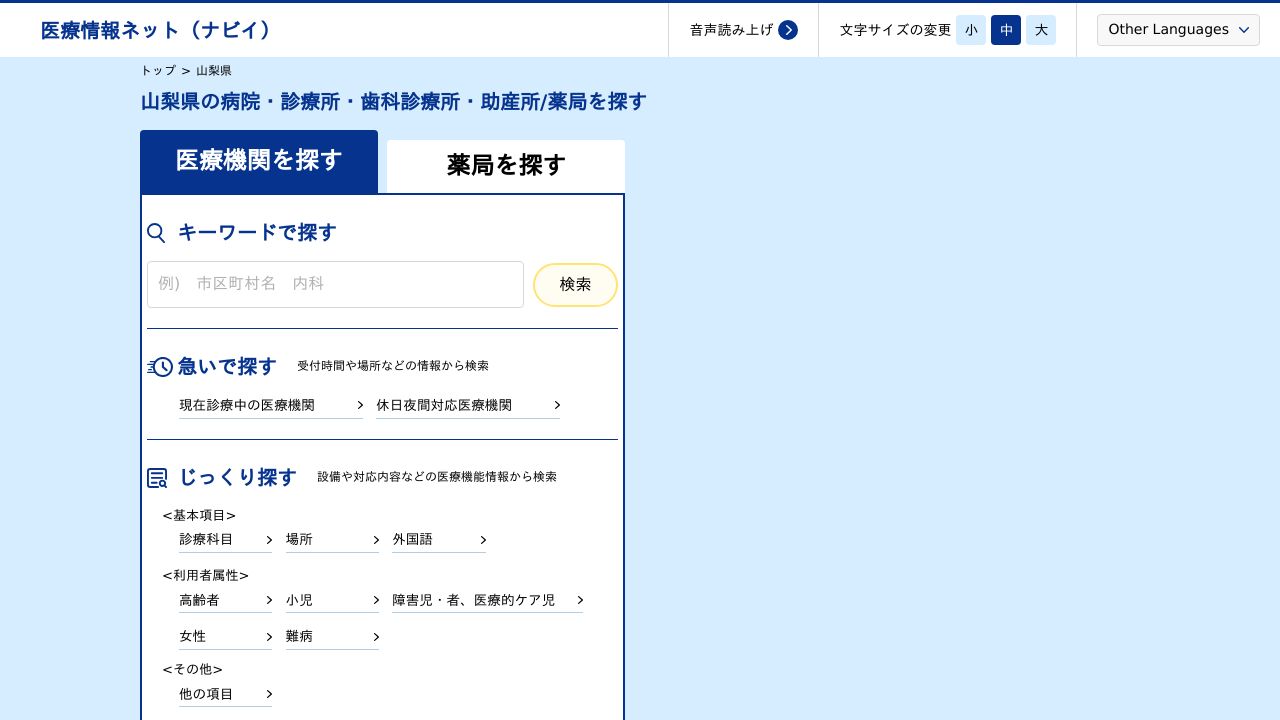
Task: Click the document icon beside じっくり探す
Action: [157, 478]
